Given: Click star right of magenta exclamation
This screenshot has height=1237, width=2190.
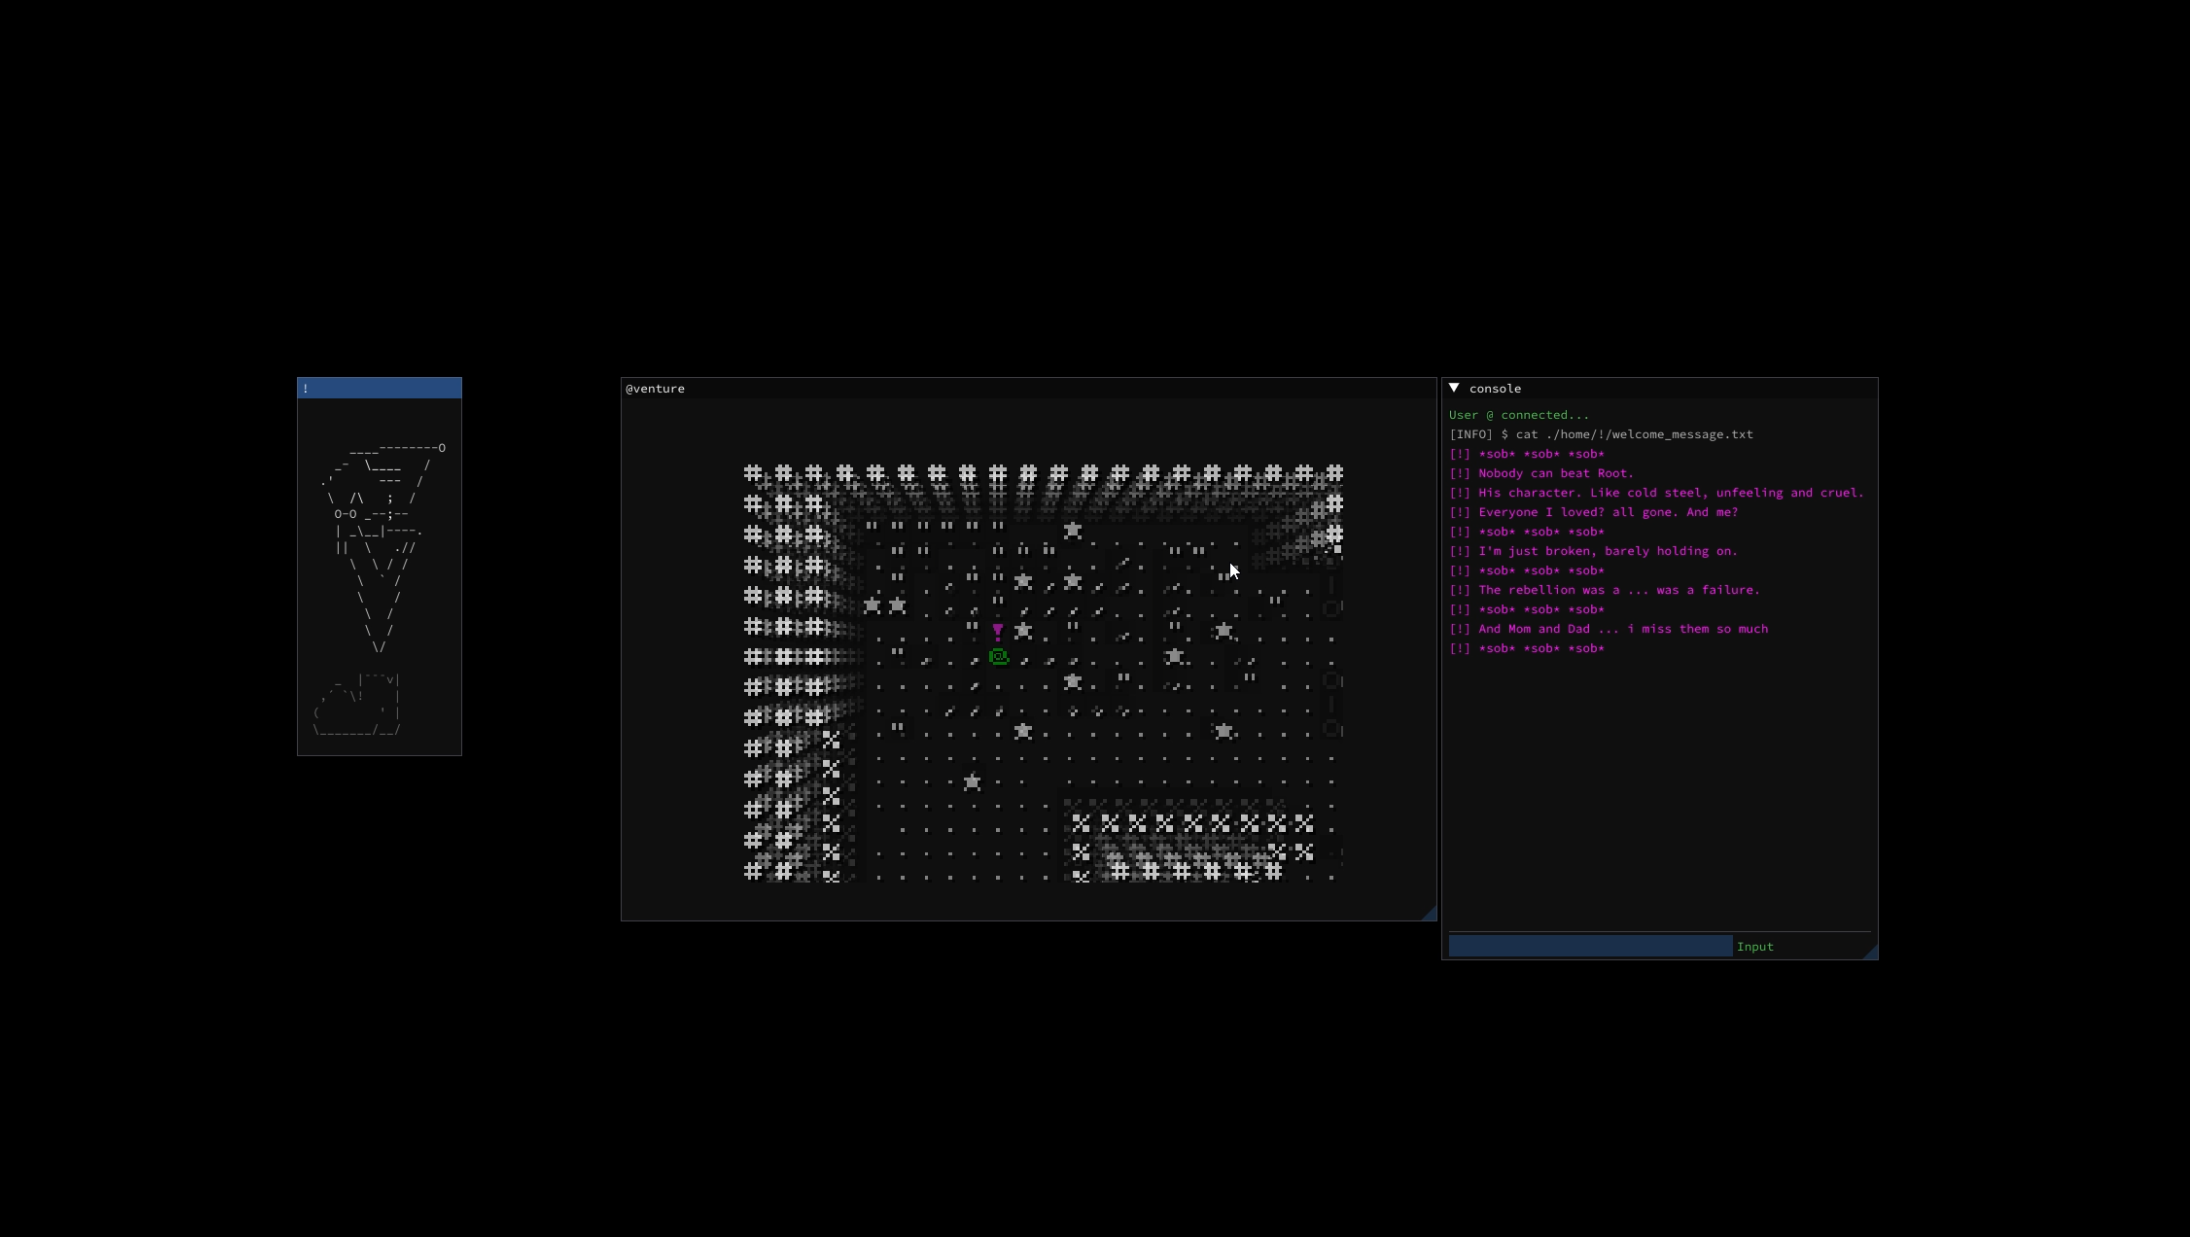Looking at the screenshot, I should (x=1023, y=631).
